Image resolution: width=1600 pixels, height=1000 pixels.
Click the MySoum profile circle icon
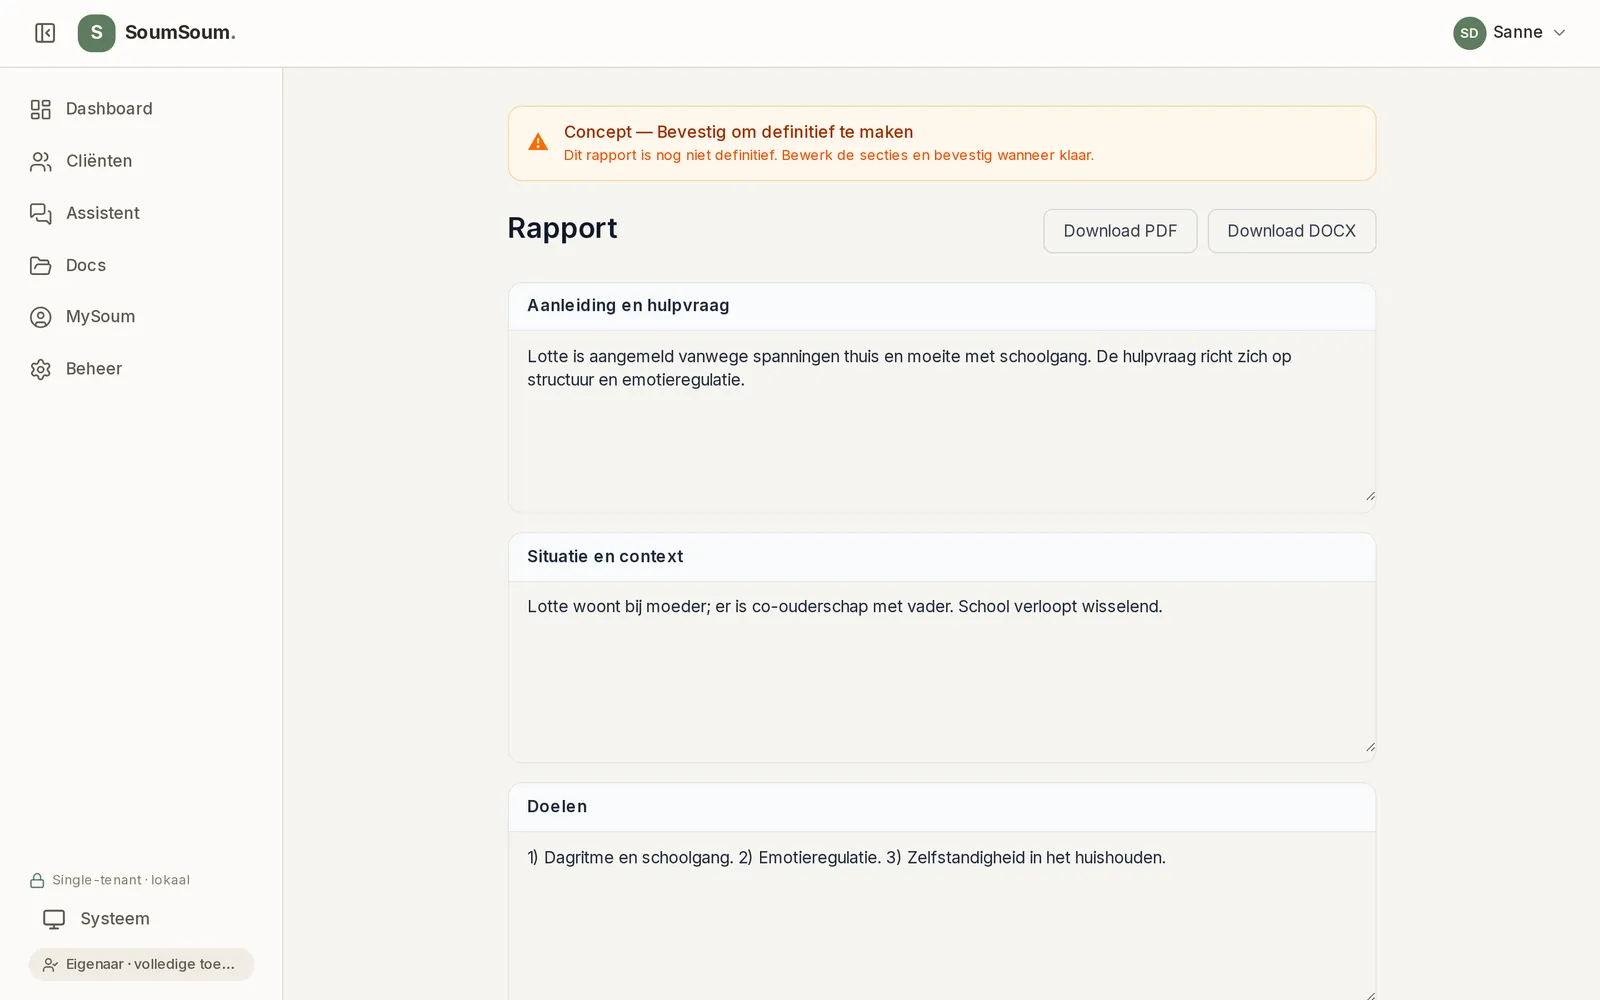(41, 317)
